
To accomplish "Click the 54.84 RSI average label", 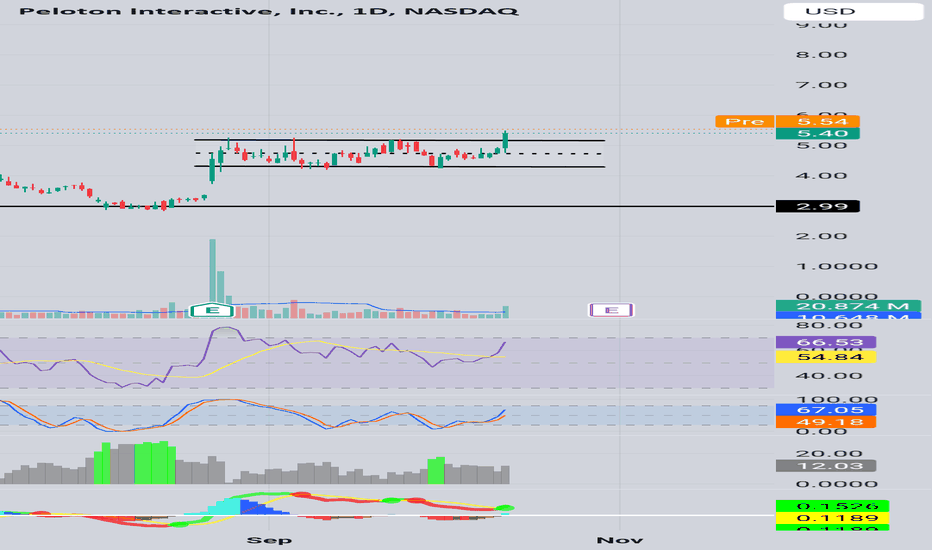I will (826, 357).
